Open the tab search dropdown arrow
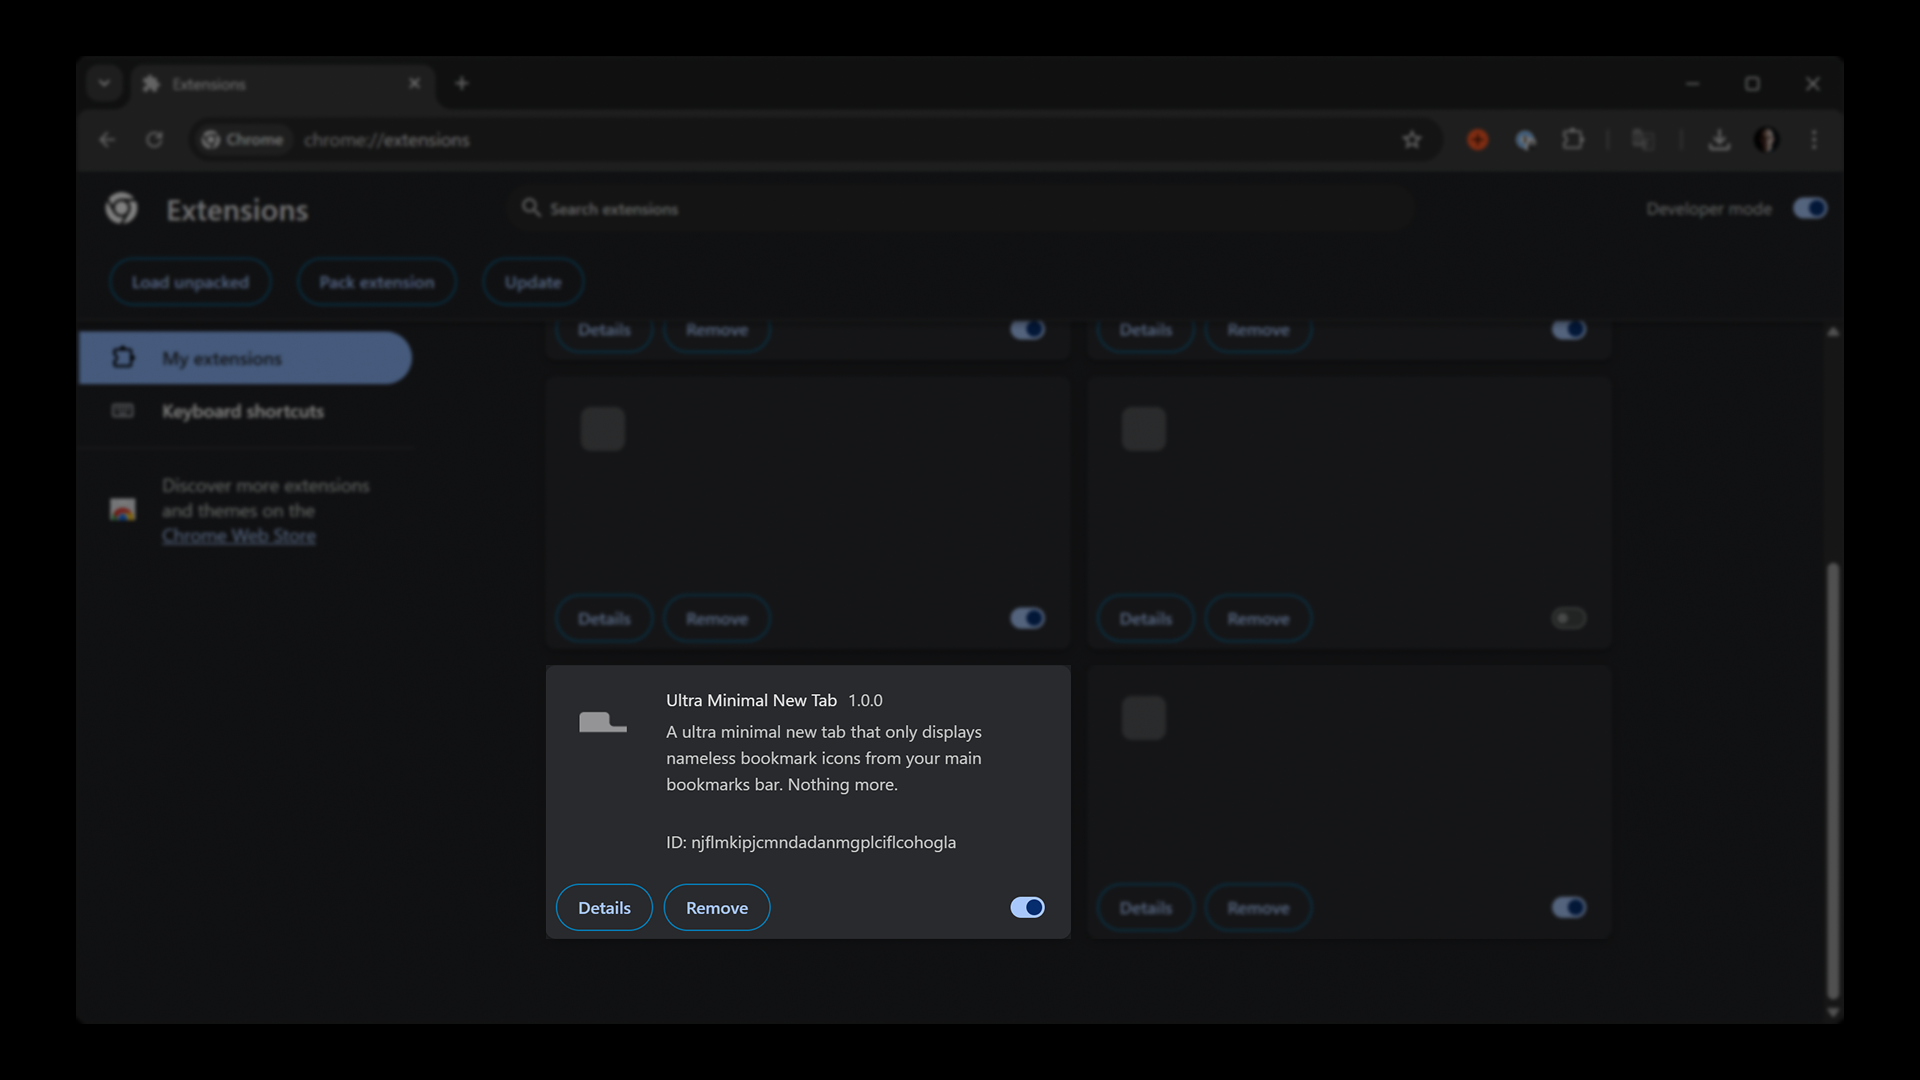Image resolution: width=1920 pixels, height=1080 pixels. pos(104,84)
